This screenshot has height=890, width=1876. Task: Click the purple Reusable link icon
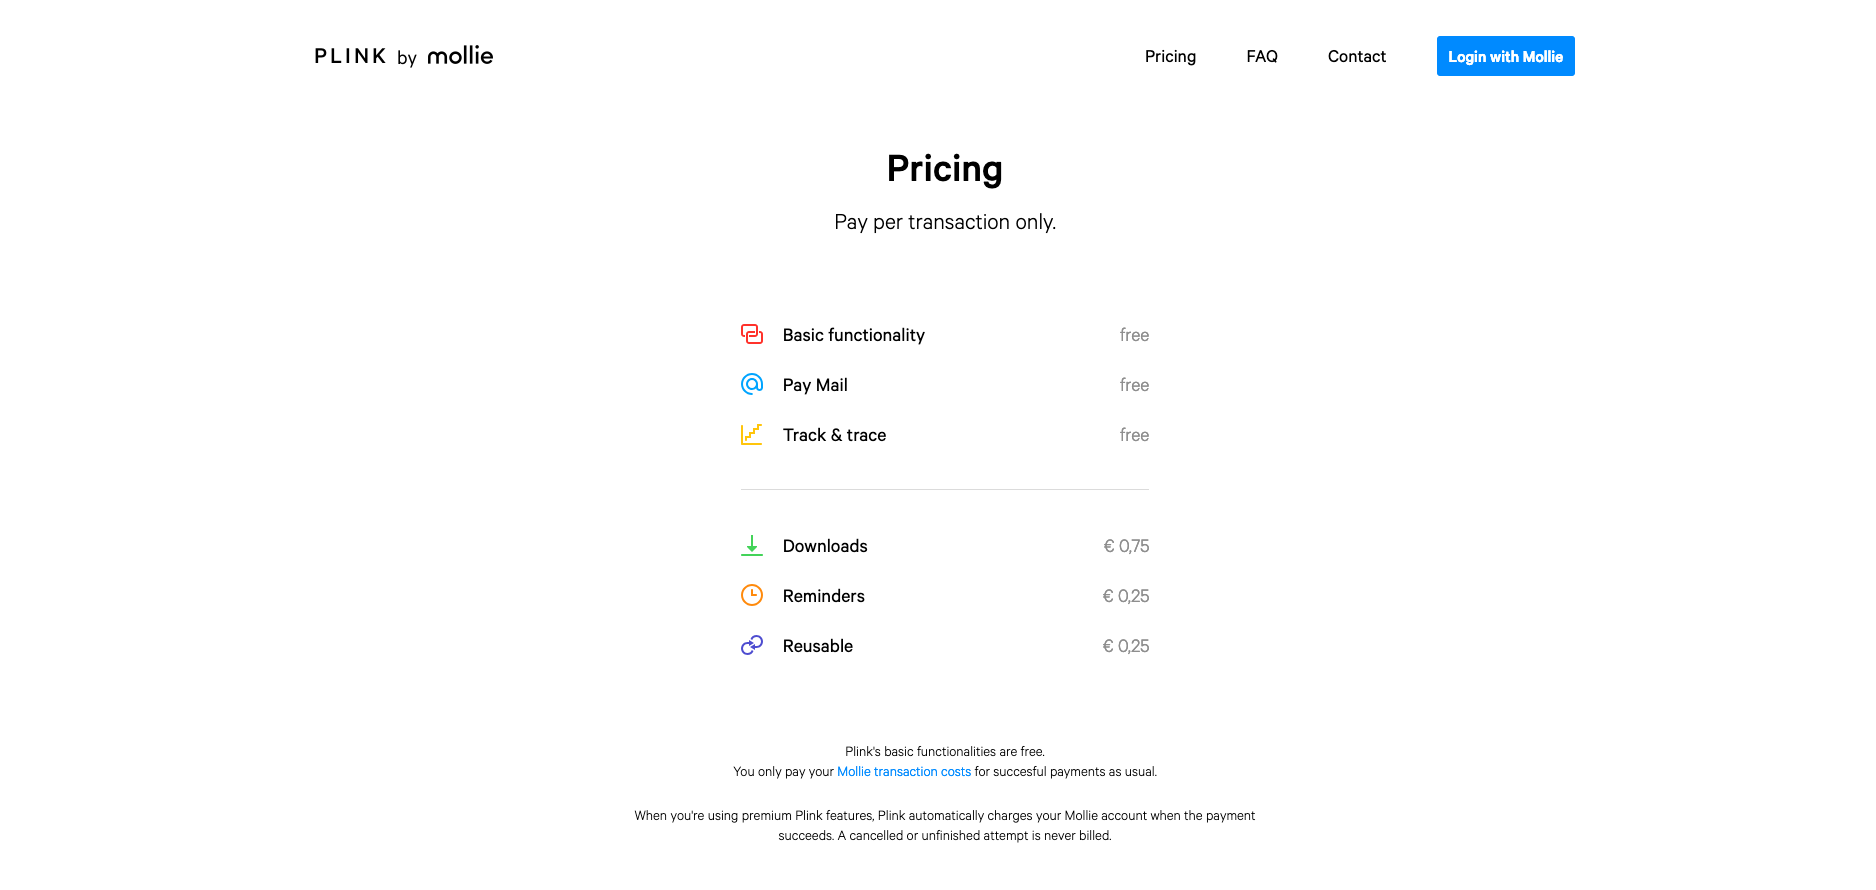click(x=752, y=645)
